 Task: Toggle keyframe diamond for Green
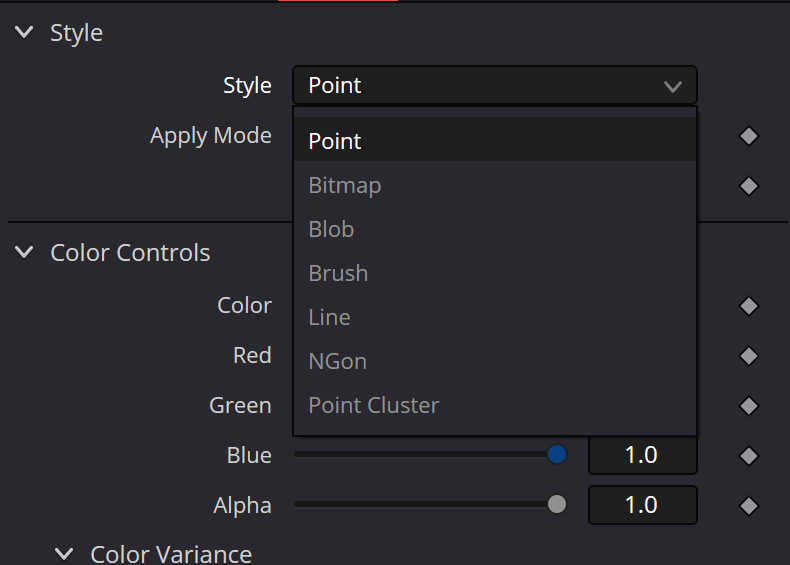tap(749, 406)
